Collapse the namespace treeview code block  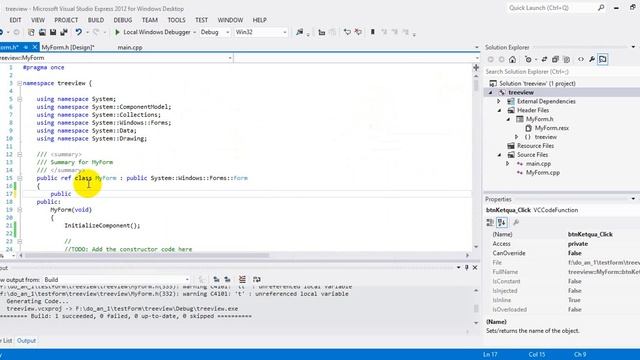pyautogui.click(x=19, y=83)
